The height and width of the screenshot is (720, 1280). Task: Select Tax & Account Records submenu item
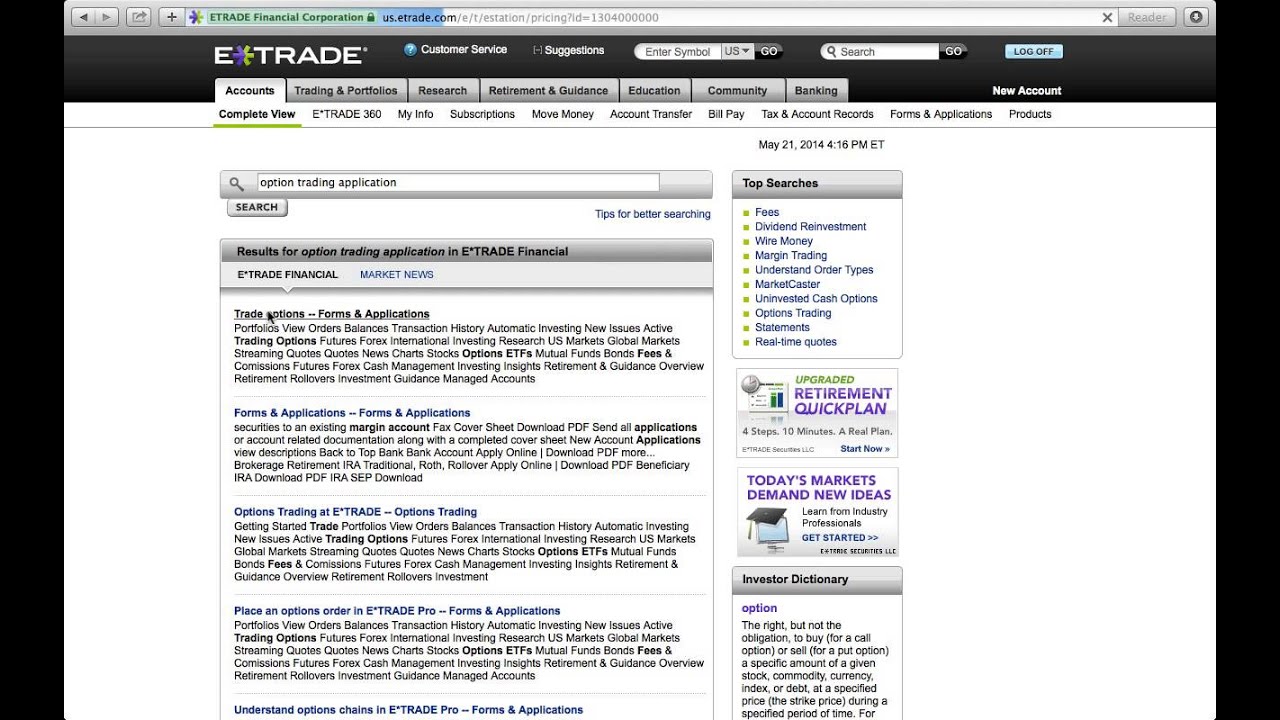click(817, 114)
